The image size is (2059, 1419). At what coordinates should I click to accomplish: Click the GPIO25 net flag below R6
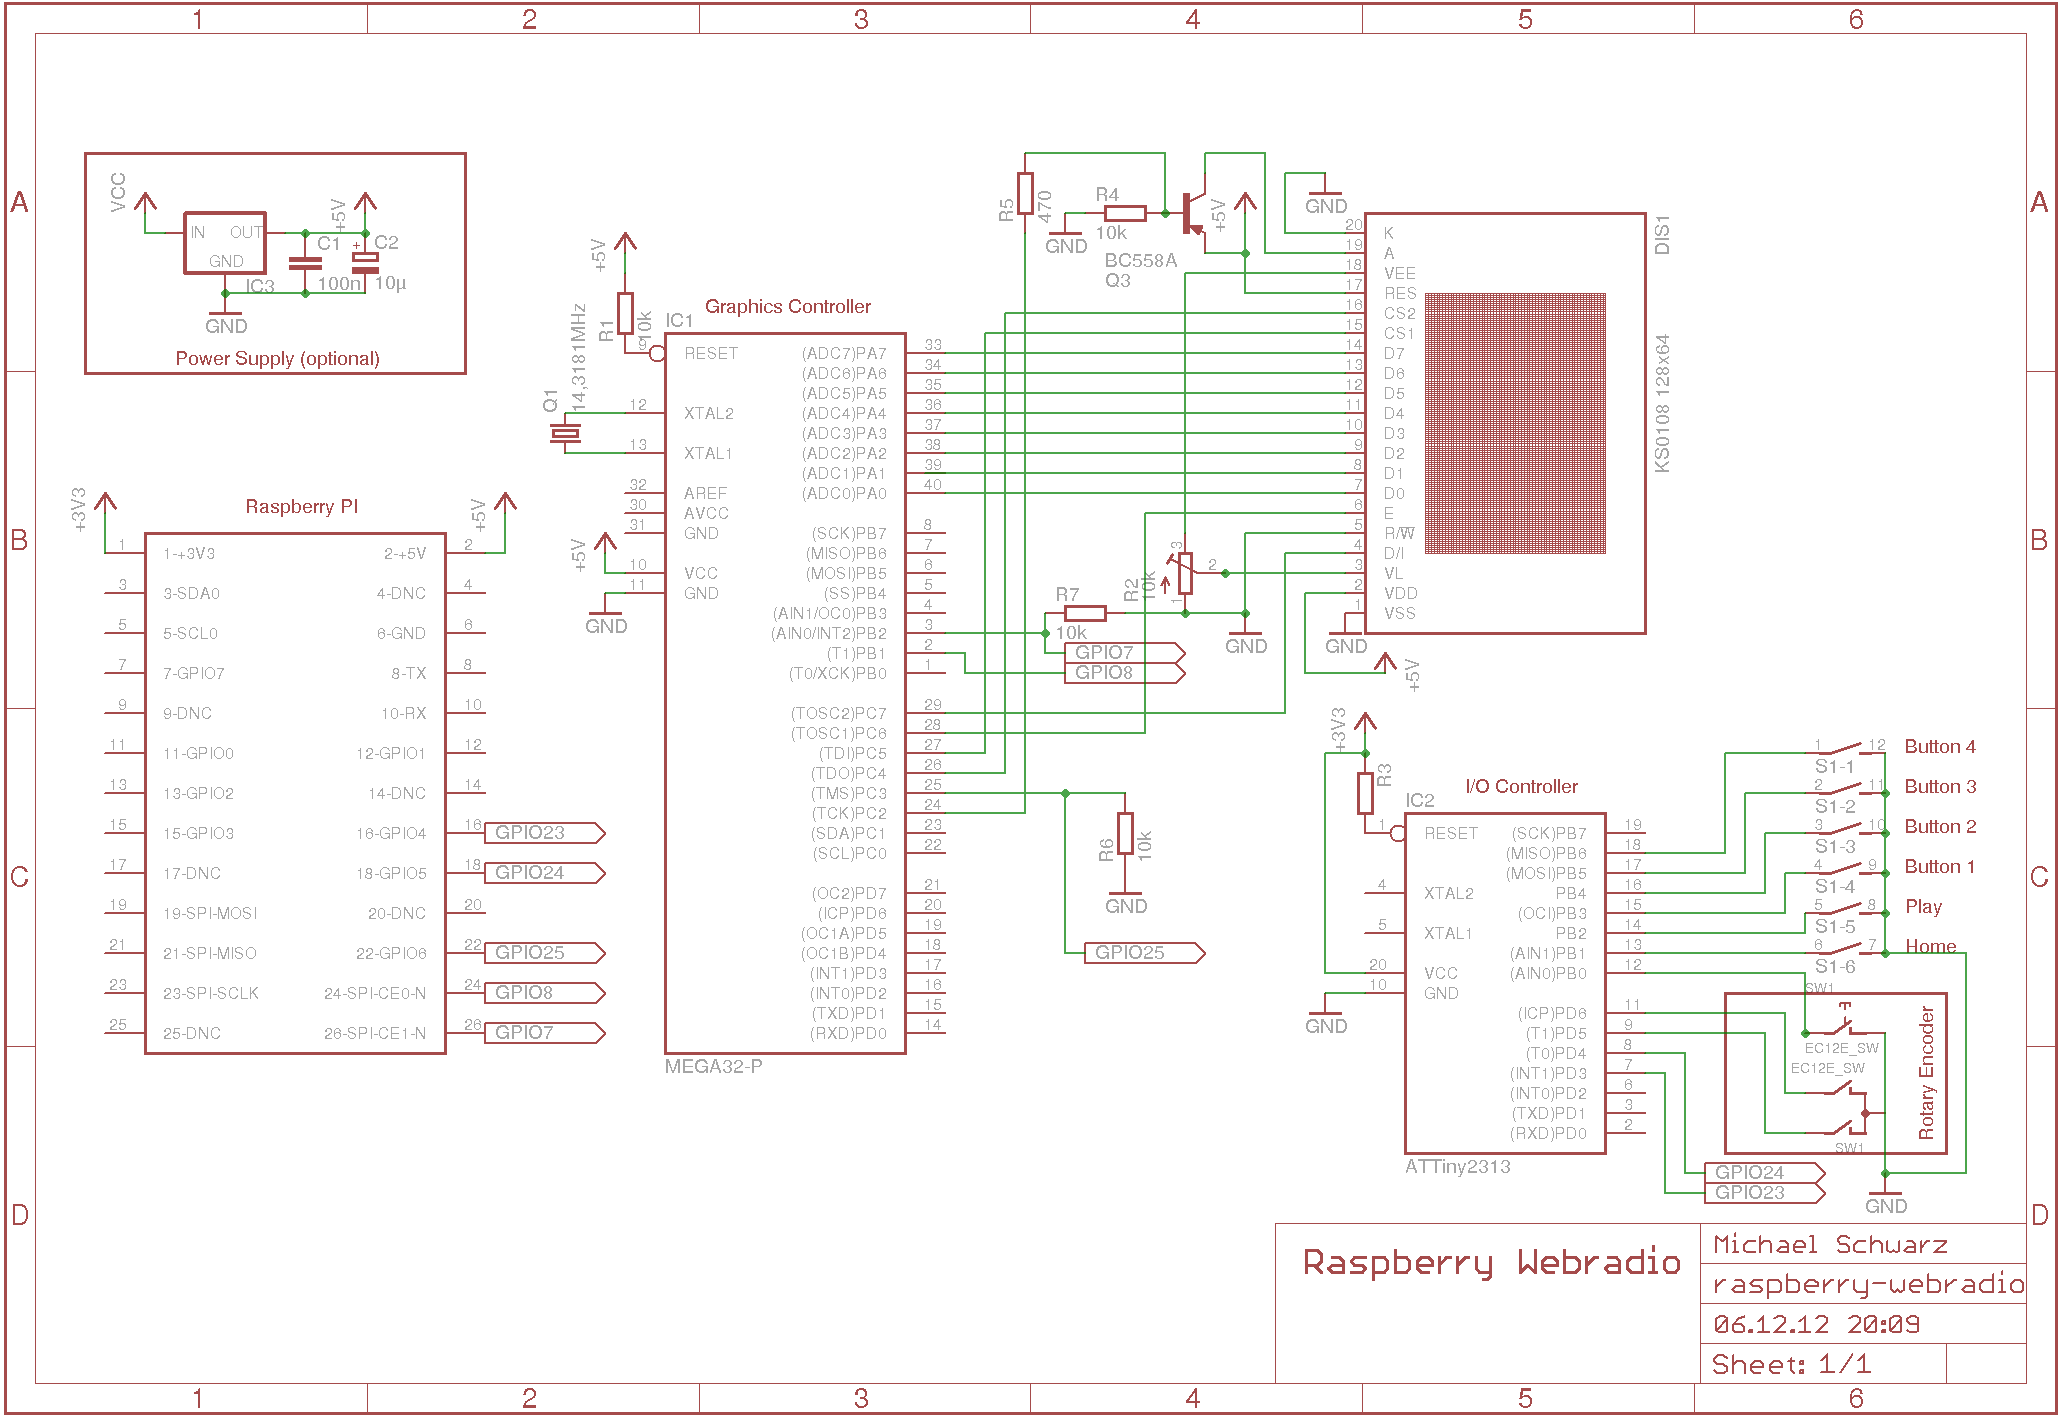coord(1145,953)
